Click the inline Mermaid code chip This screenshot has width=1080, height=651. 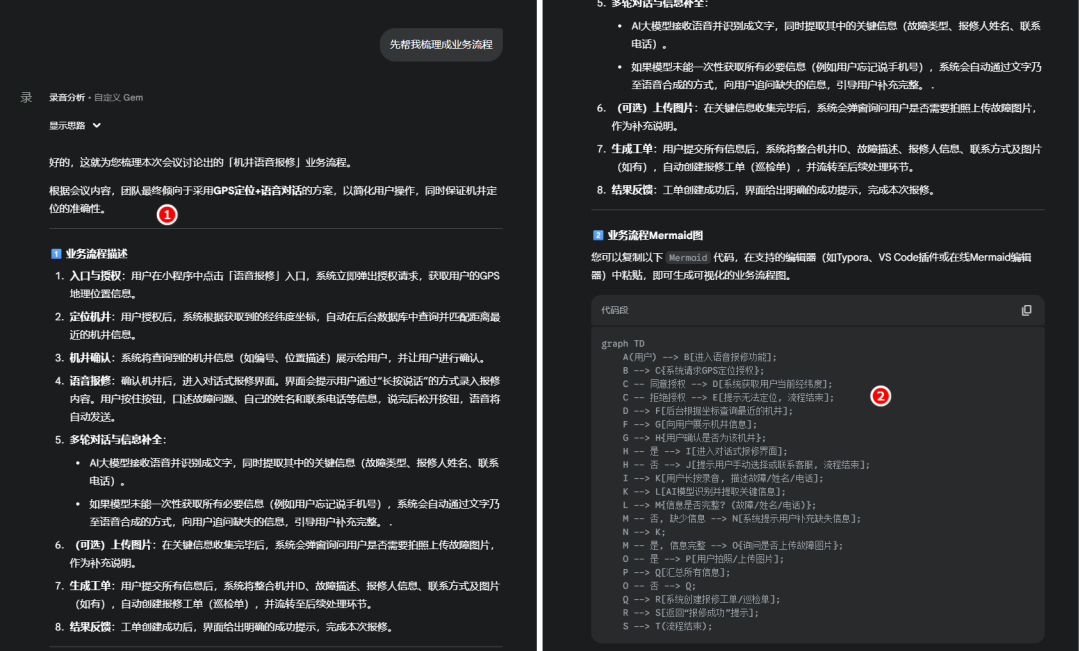click(x=687, y=258)
